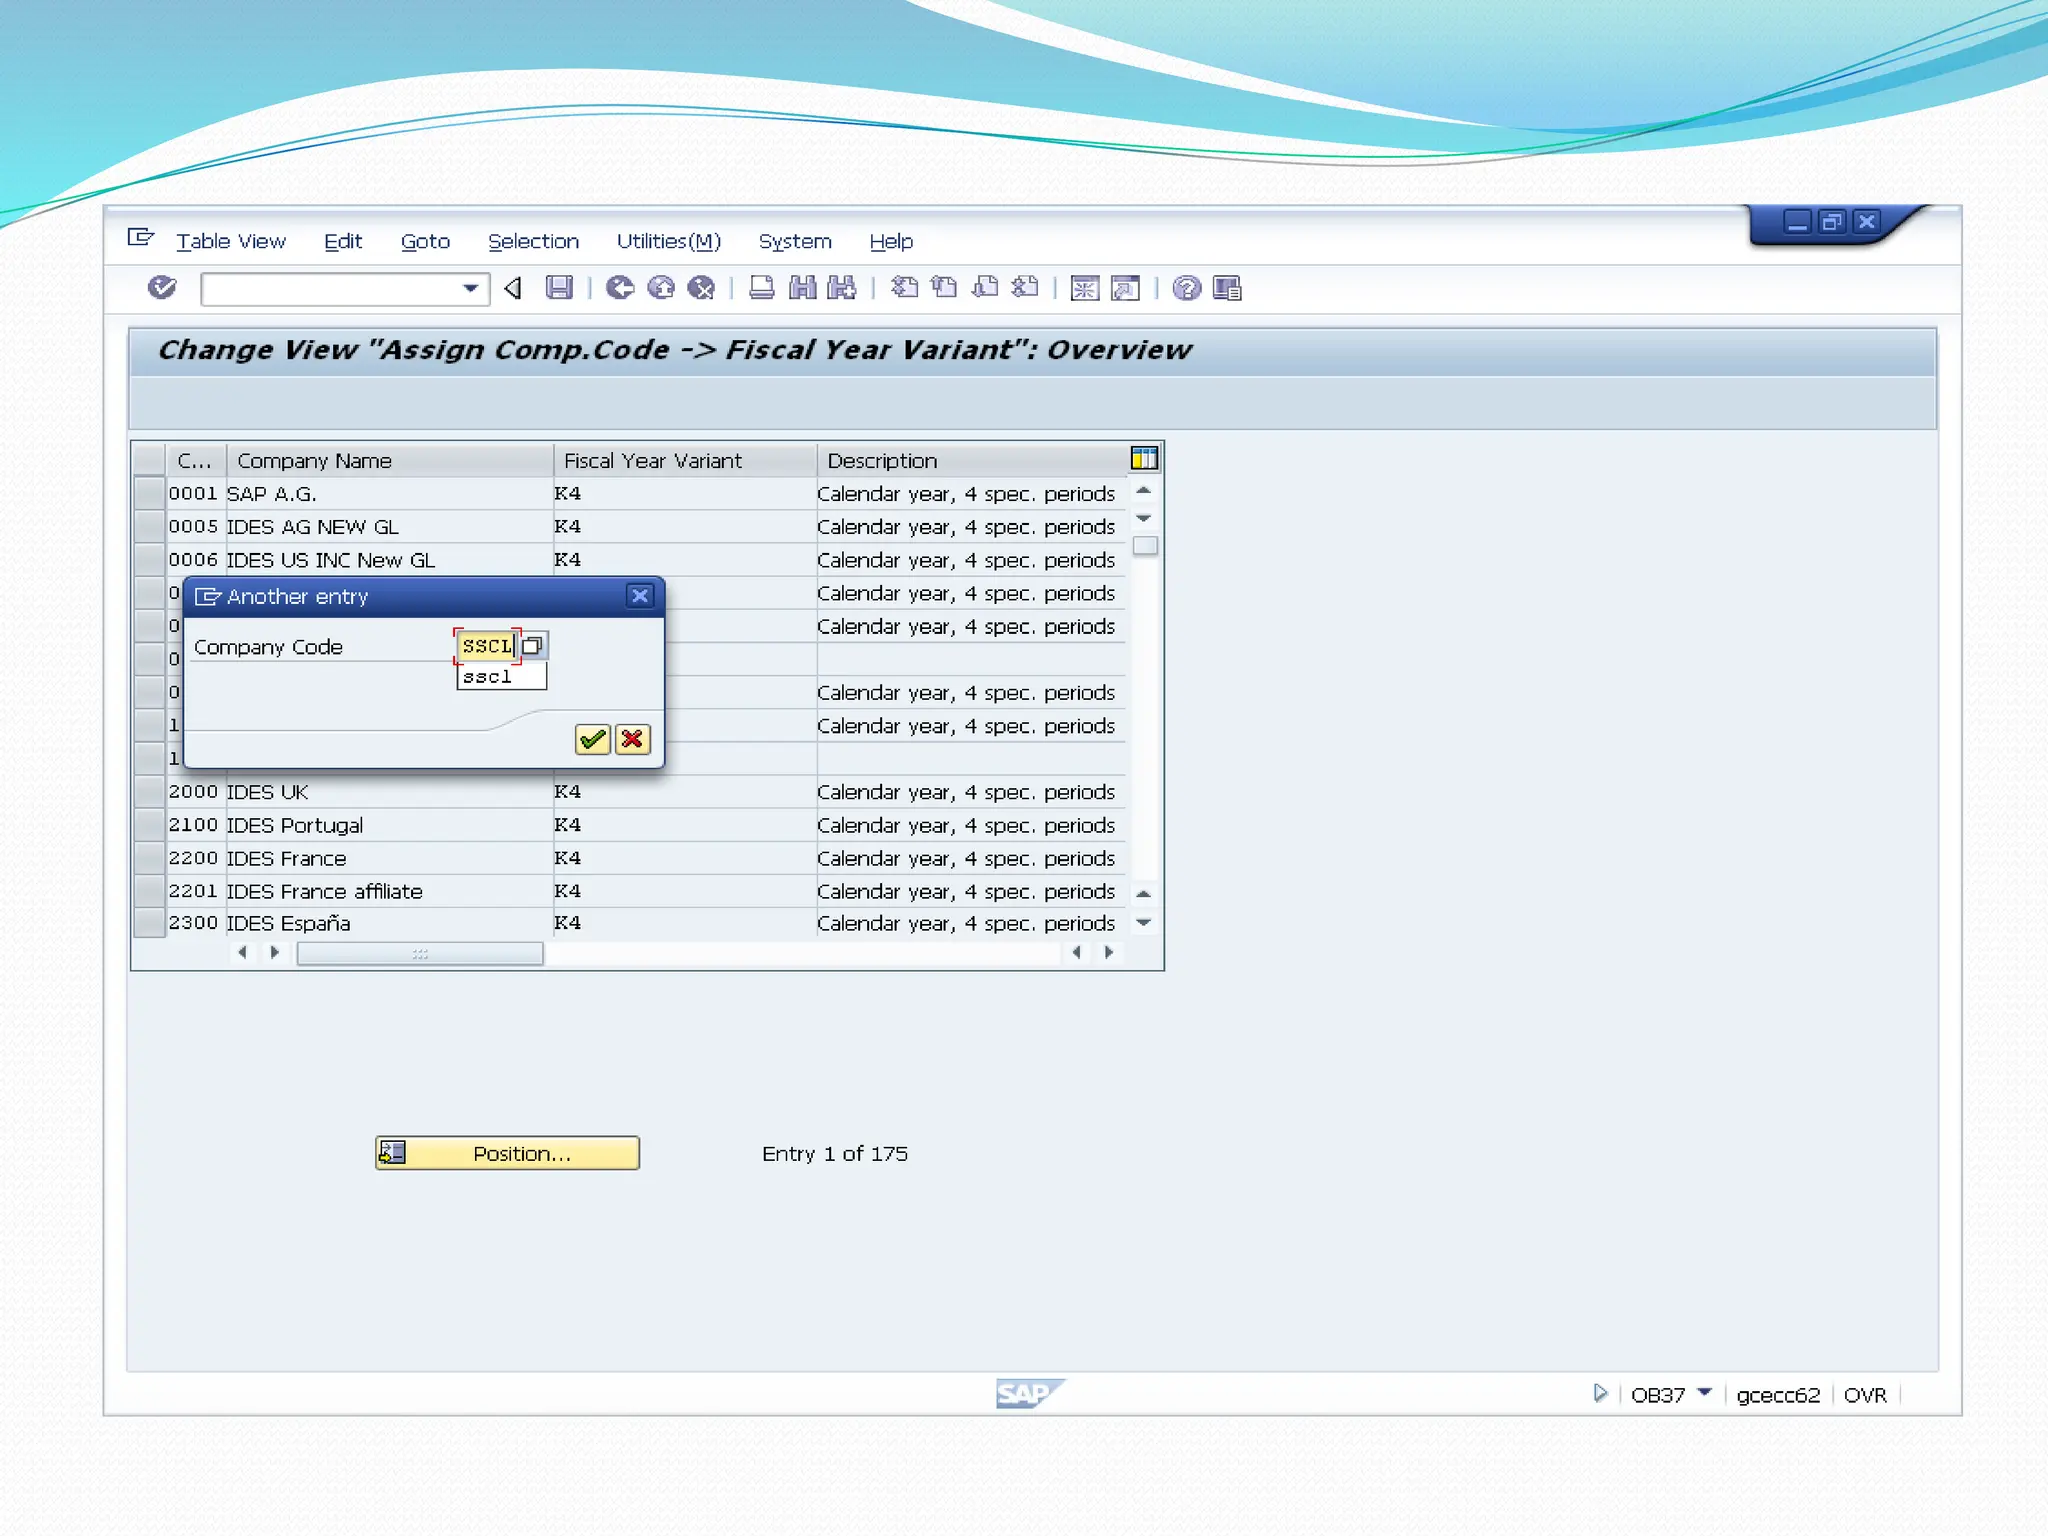
Task: Expand the status bar triangle arrow
Action: pyautogui.click(x=1600, y=1393)
